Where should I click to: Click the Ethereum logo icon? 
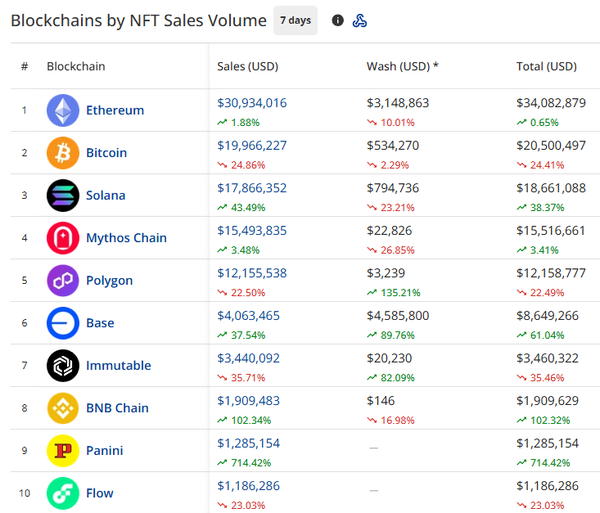62,110
